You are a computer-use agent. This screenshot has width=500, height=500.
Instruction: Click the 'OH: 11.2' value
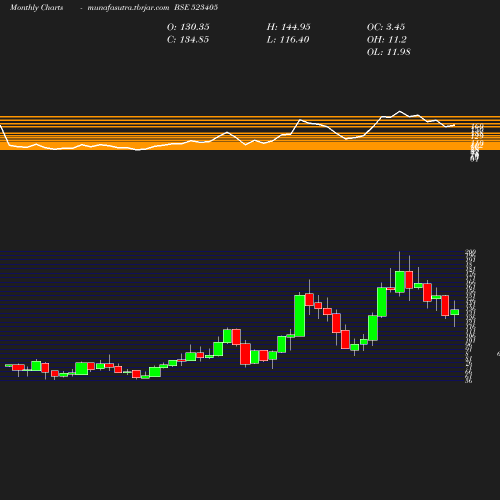tap(387, 39)
